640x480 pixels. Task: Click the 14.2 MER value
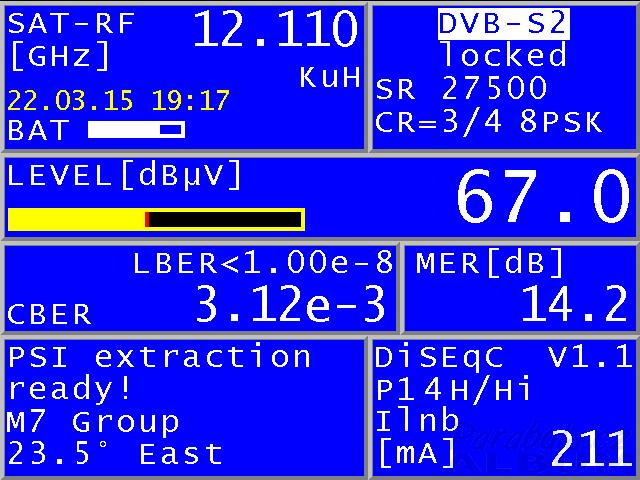(x=575, y=303)
